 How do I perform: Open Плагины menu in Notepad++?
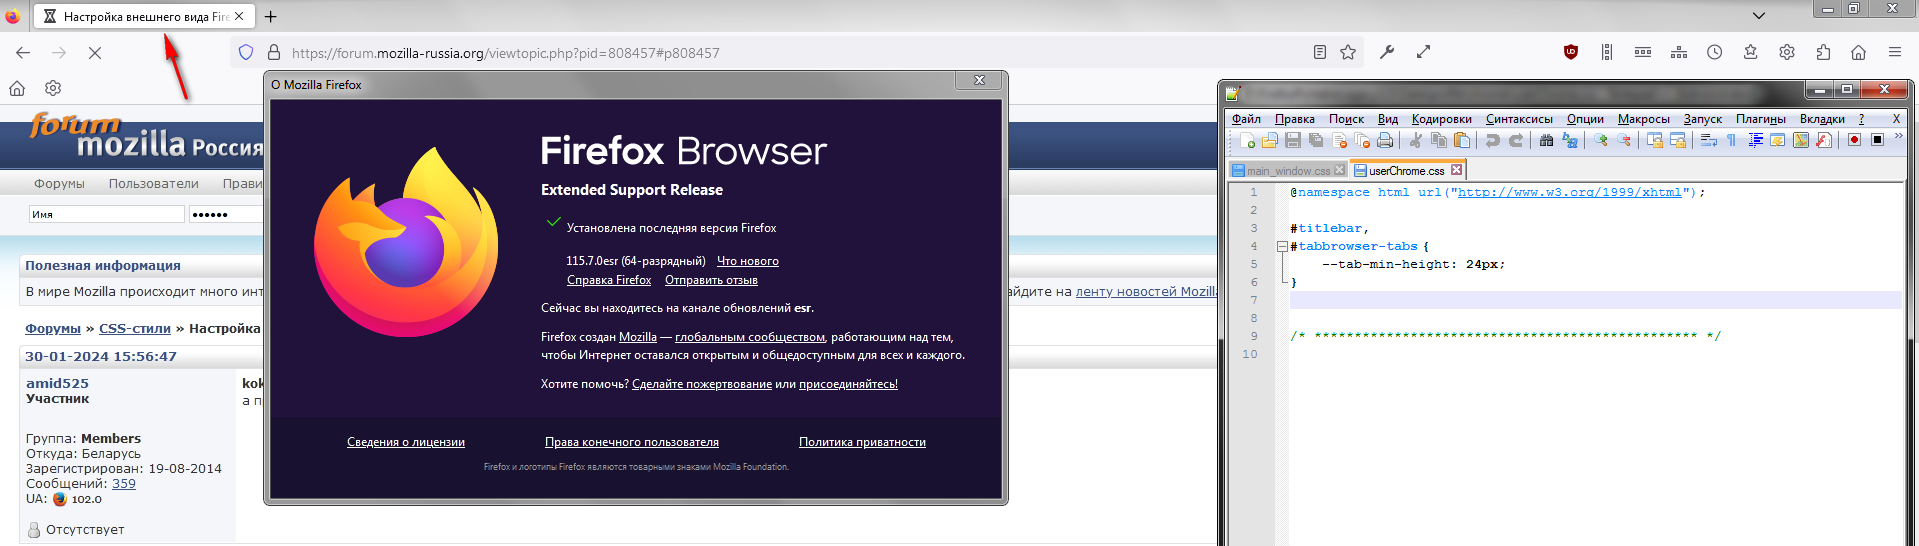[1760, 119]
